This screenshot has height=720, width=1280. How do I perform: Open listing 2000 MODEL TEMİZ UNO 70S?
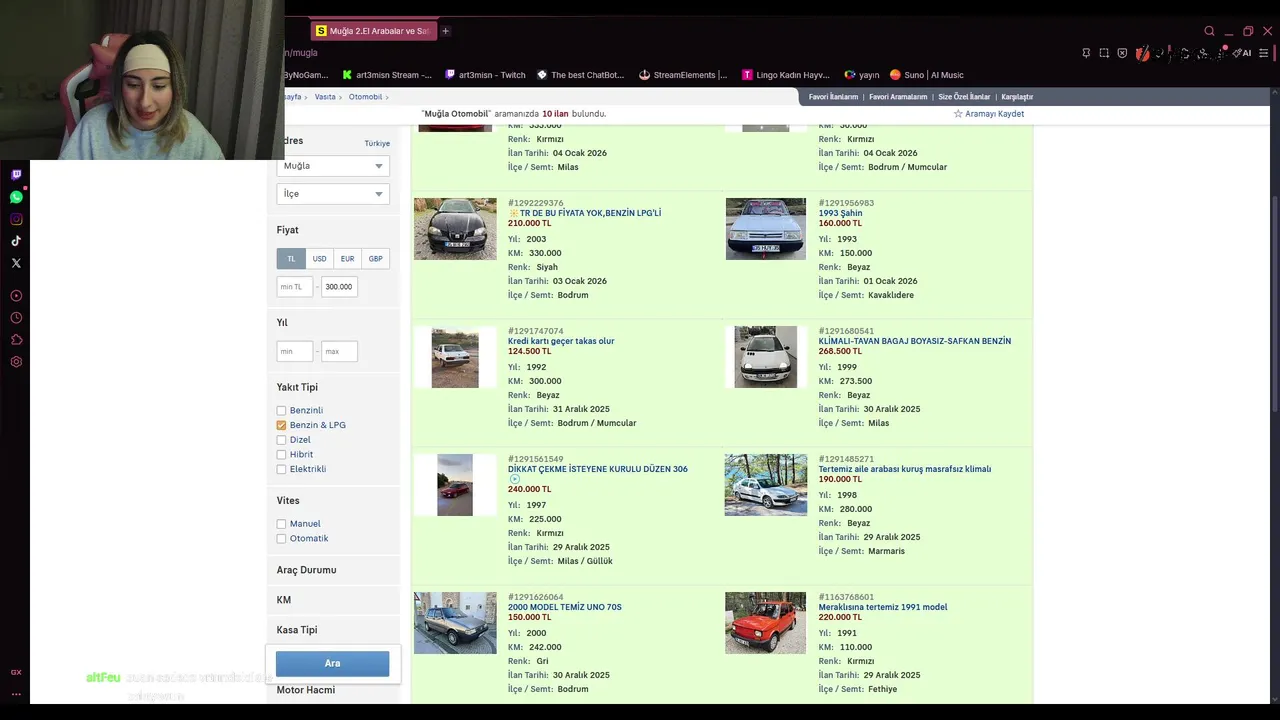click(x=565, y=607)
